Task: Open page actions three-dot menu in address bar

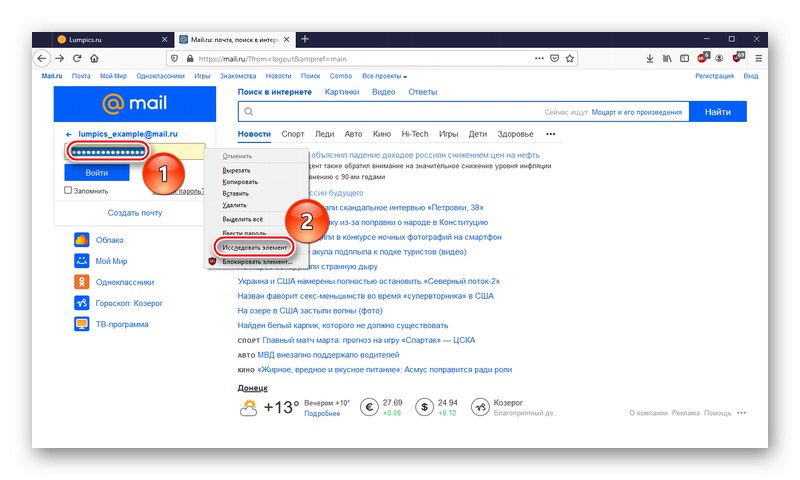Action: pos(539,58)
